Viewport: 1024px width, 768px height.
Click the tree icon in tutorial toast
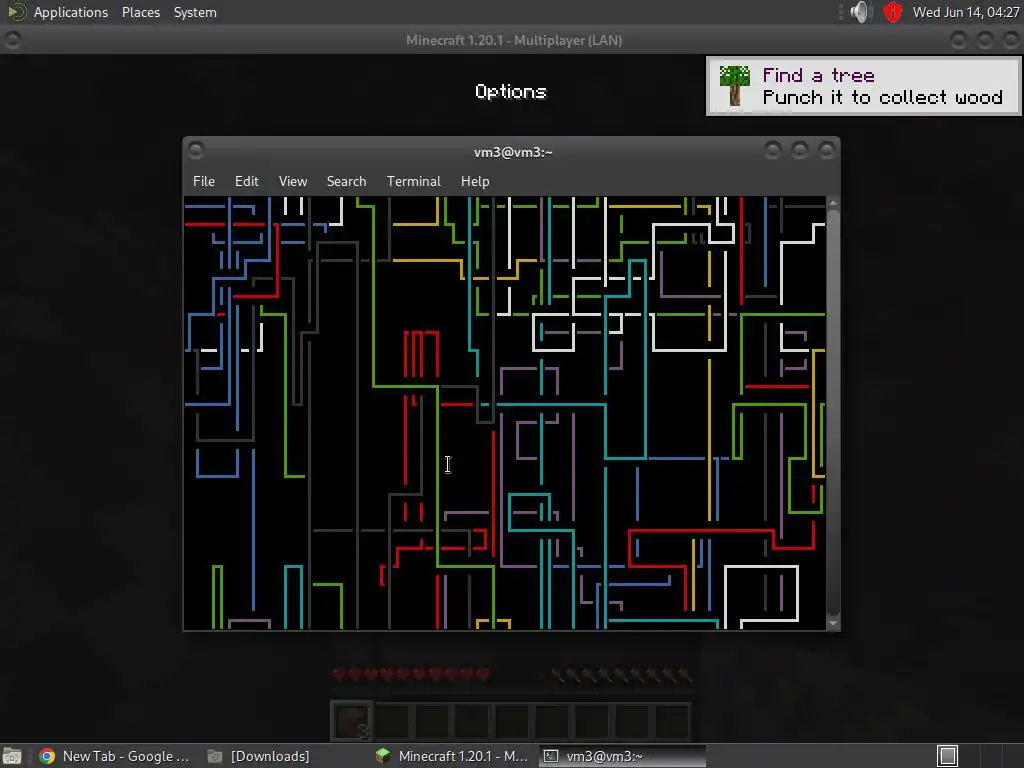click(x=735, y=86)
